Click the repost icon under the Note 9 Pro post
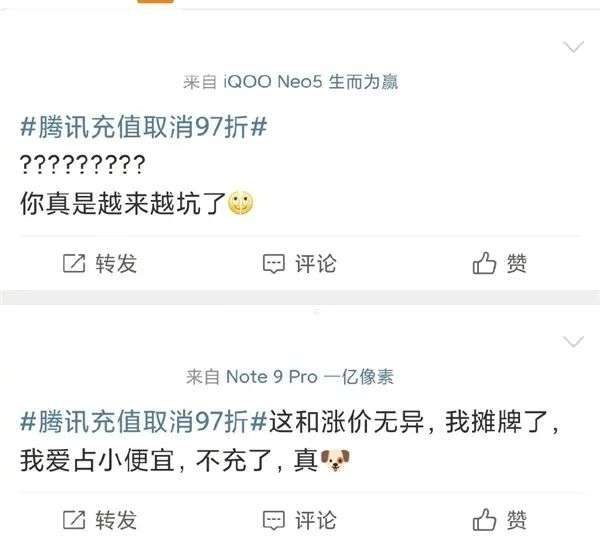This screenshot has width=600, height=546. [74, 520]
